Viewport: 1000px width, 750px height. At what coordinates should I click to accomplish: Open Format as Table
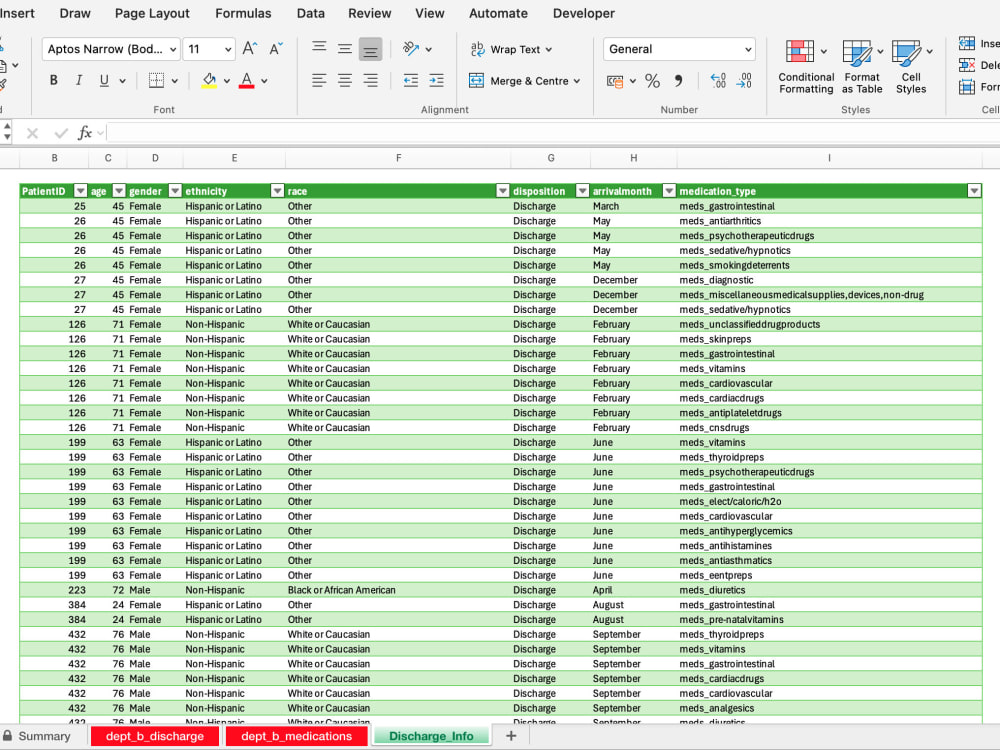tap(862, 66)
